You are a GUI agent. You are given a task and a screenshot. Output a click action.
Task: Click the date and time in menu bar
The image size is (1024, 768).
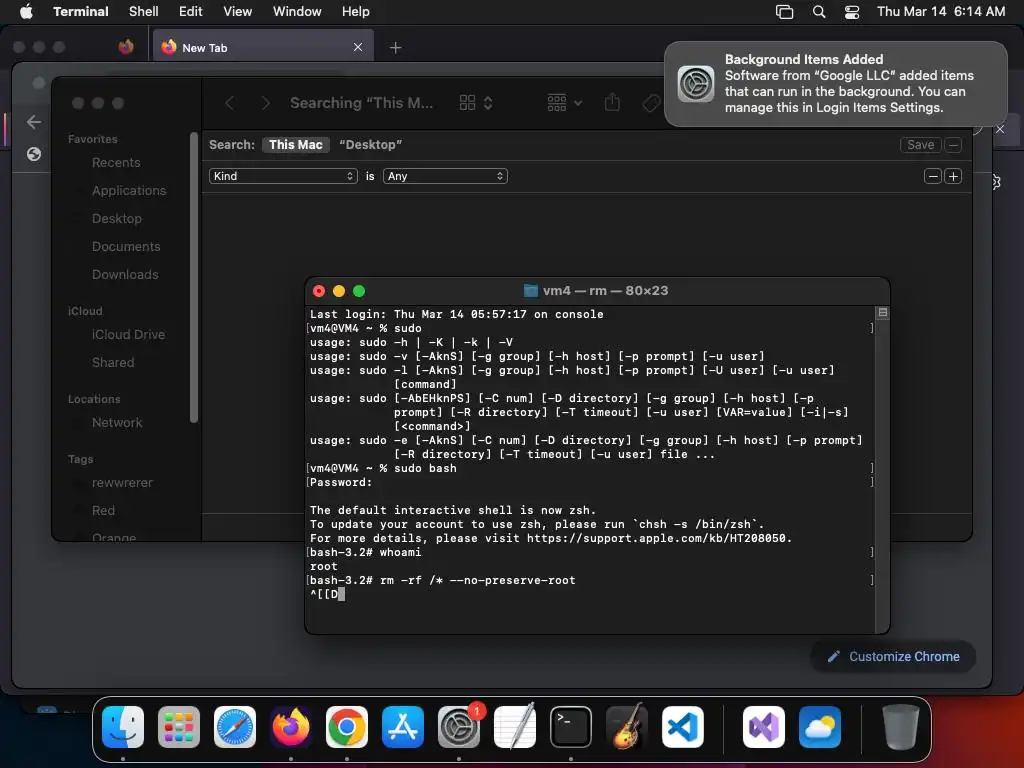point(941,12)
